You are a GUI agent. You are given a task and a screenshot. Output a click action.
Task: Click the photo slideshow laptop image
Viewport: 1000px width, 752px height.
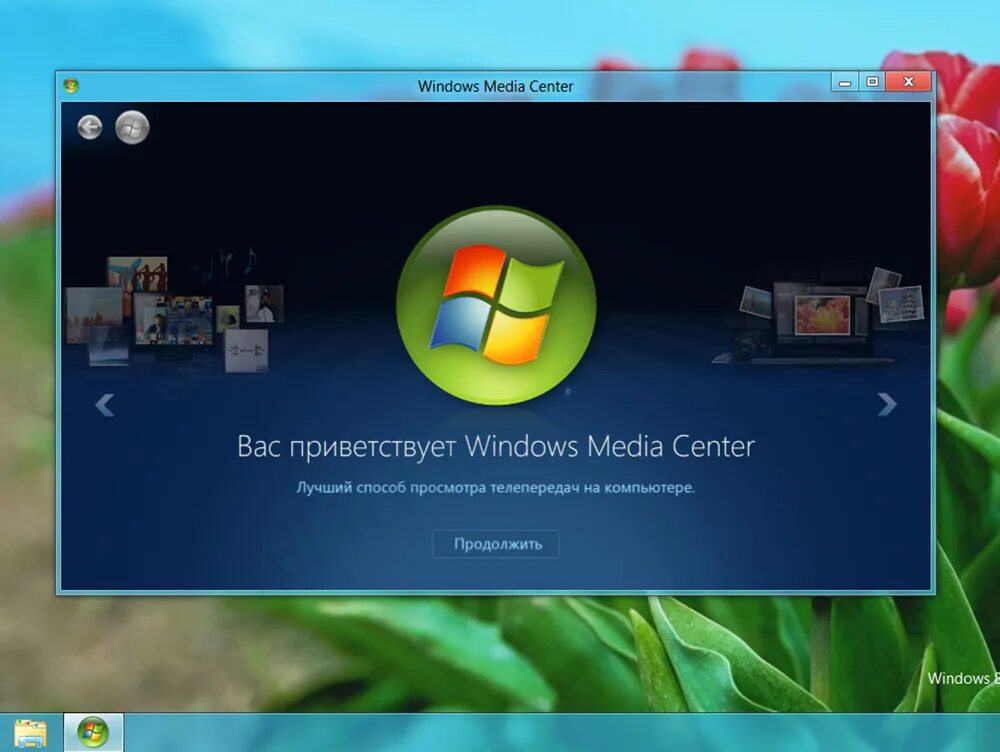pos(820,316)
